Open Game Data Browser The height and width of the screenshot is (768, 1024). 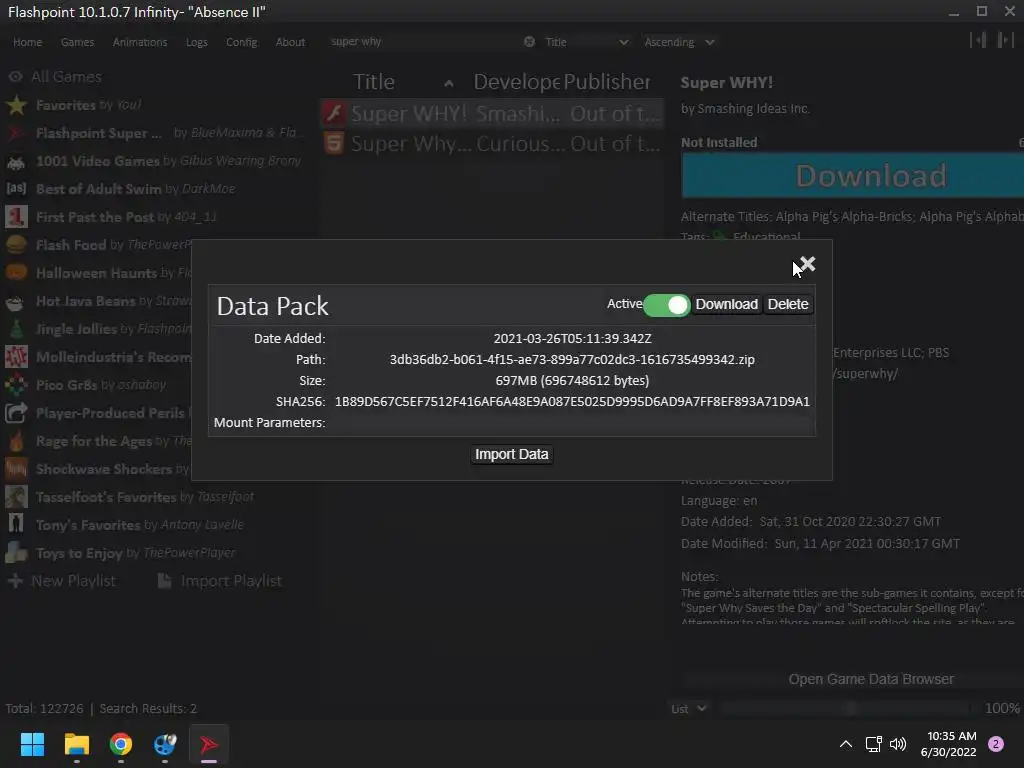pos(871,679)
